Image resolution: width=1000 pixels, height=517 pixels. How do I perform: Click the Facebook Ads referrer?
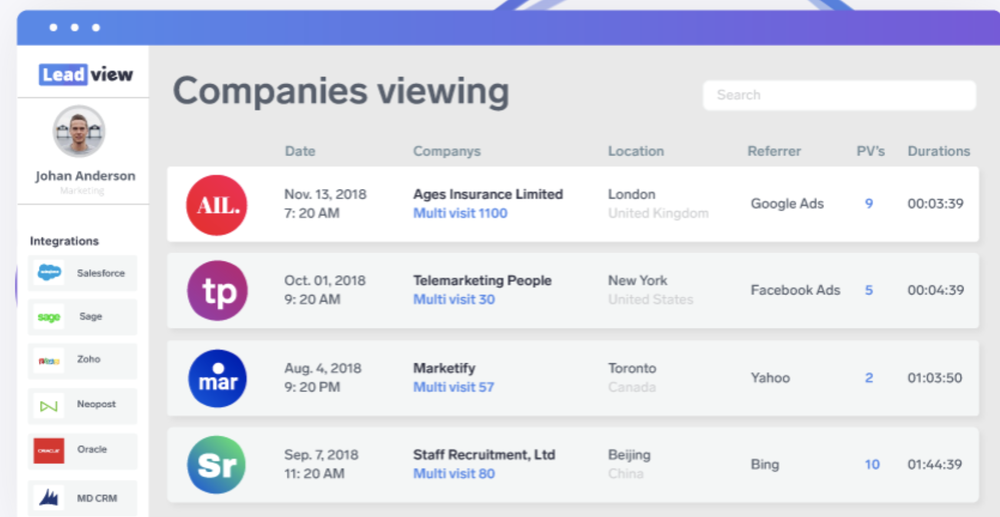click(x=795, y=290)
